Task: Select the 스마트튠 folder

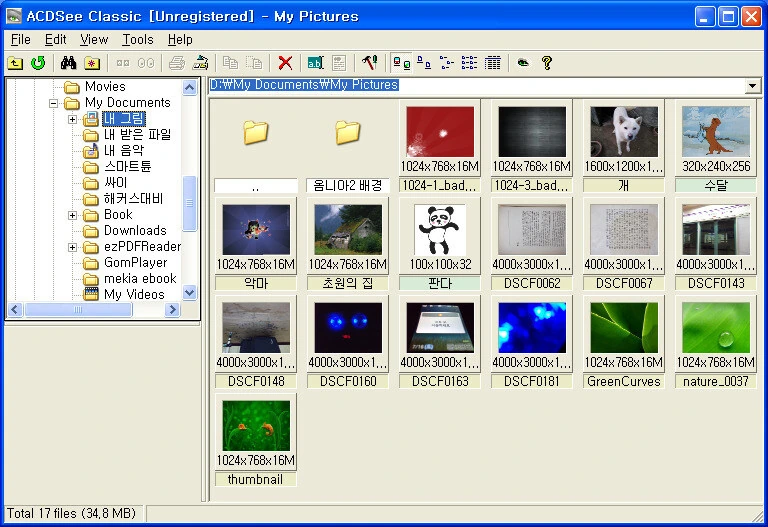Action: 127,167
